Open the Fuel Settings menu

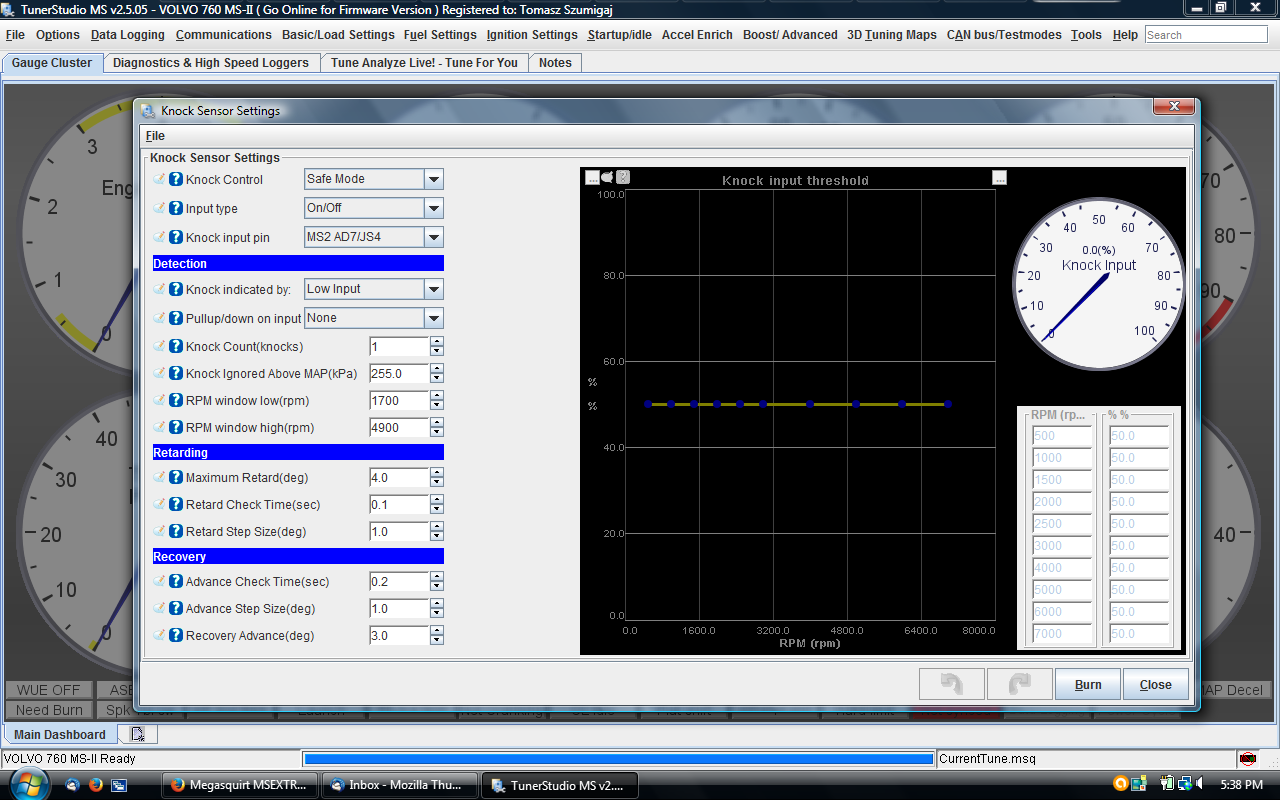point(440,35)
